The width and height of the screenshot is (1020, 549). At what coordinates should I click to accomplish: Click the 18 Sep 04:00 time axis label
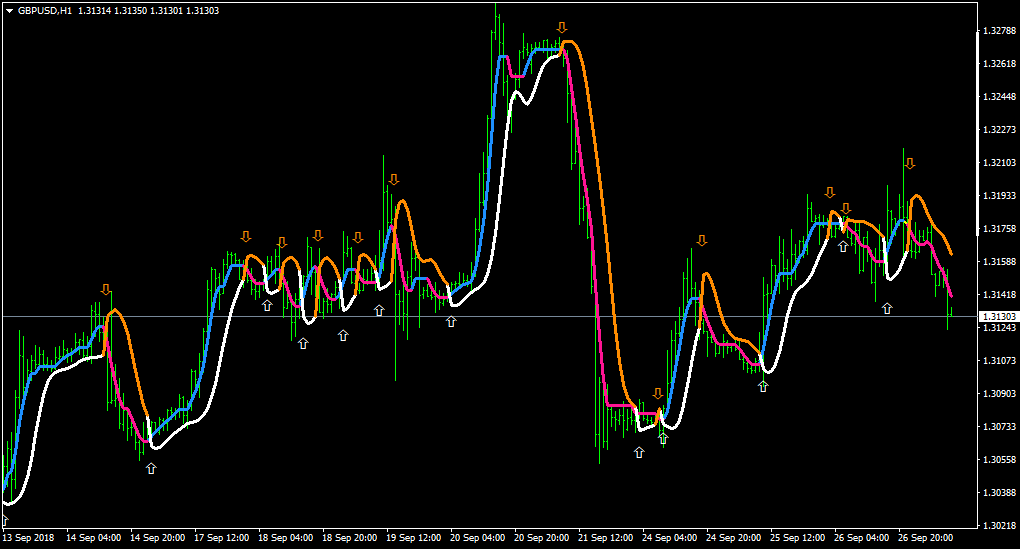point(286,538)
